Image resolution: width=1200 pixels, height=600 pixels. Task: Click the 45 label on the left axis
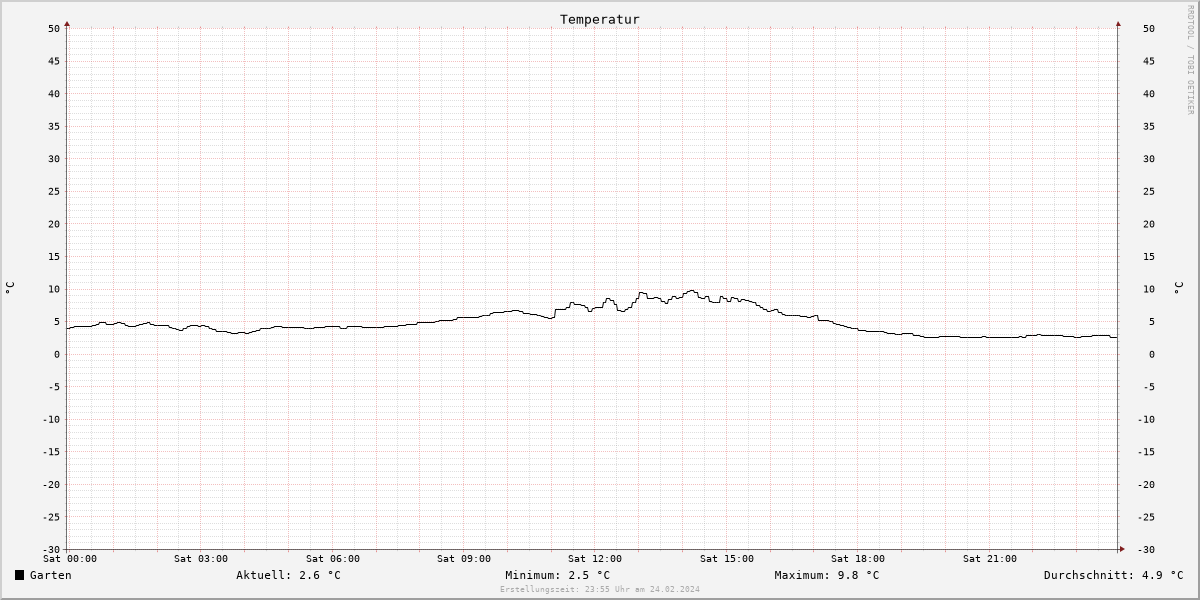54,61
